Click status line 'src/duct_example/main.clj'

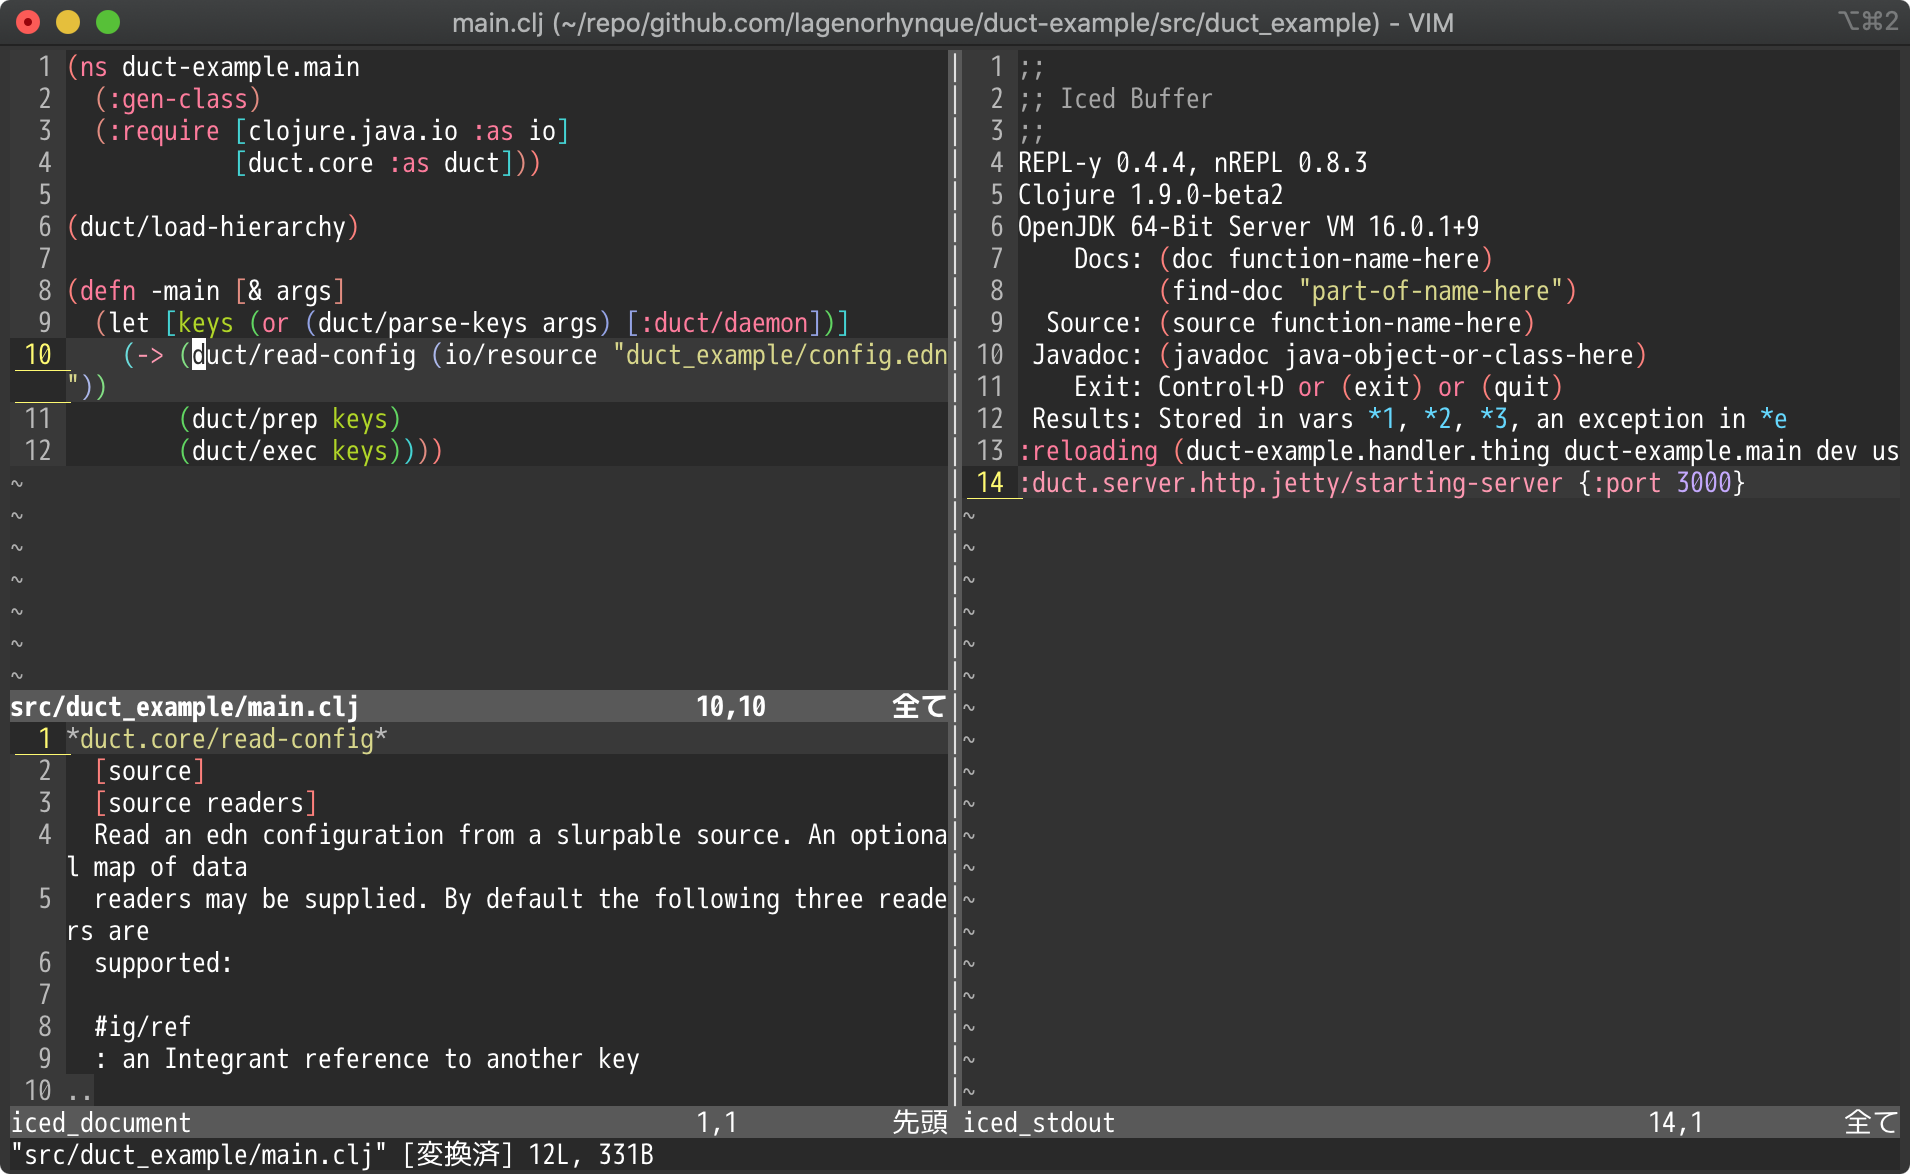point(185,707)
